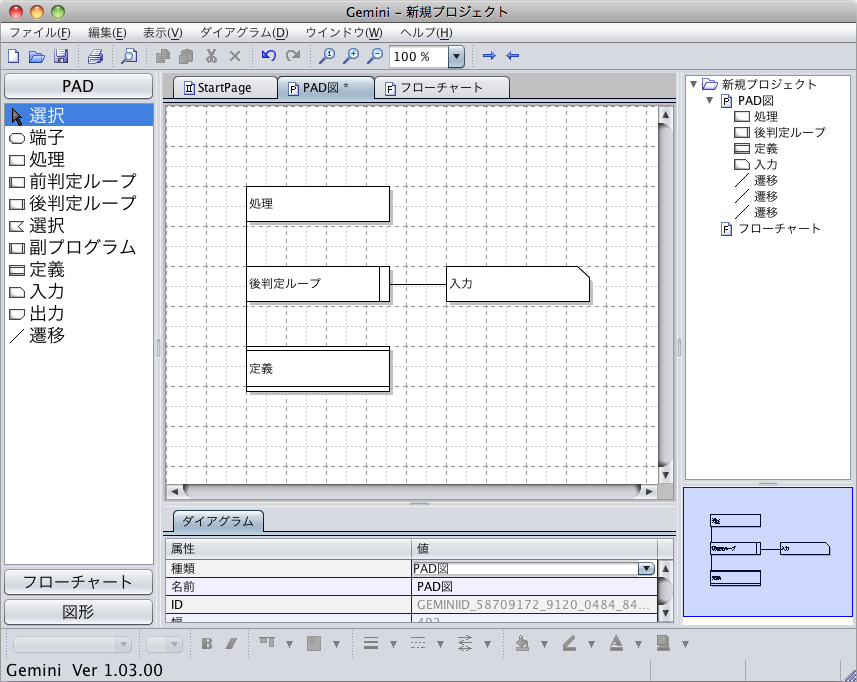857x682 pixels.
Task: Open the 種類 PAD図 value dropdown
Action: 646,568
